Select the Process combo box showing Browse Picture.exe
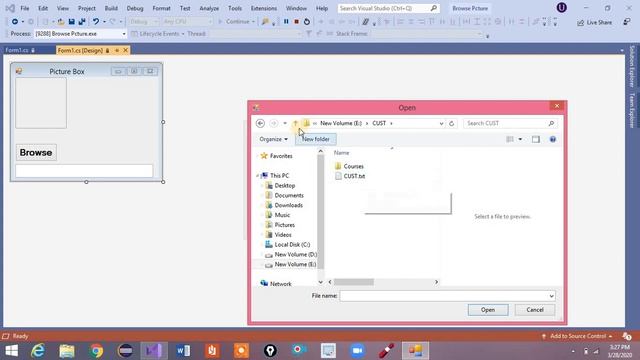640x360 pixels. (80, 34)
